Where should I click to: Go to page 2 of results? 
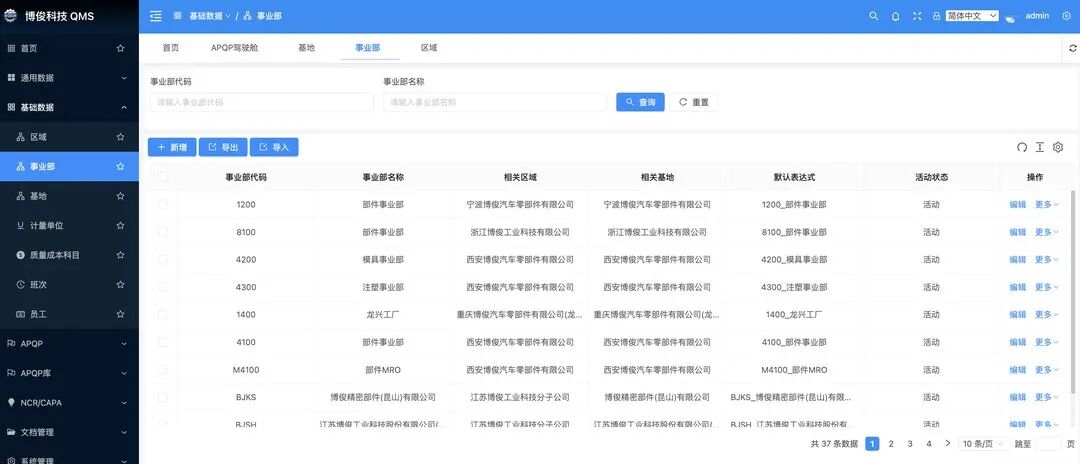point(891,444)
